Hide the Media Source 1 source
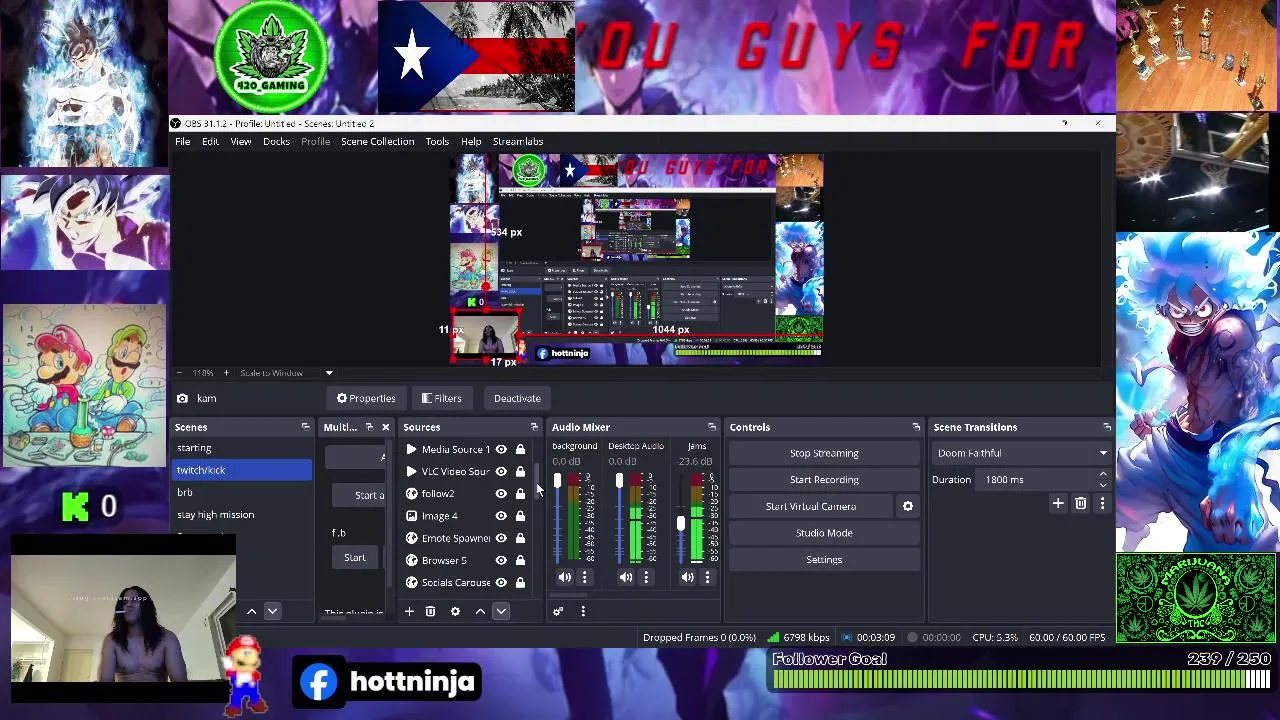 click(501, 449)
